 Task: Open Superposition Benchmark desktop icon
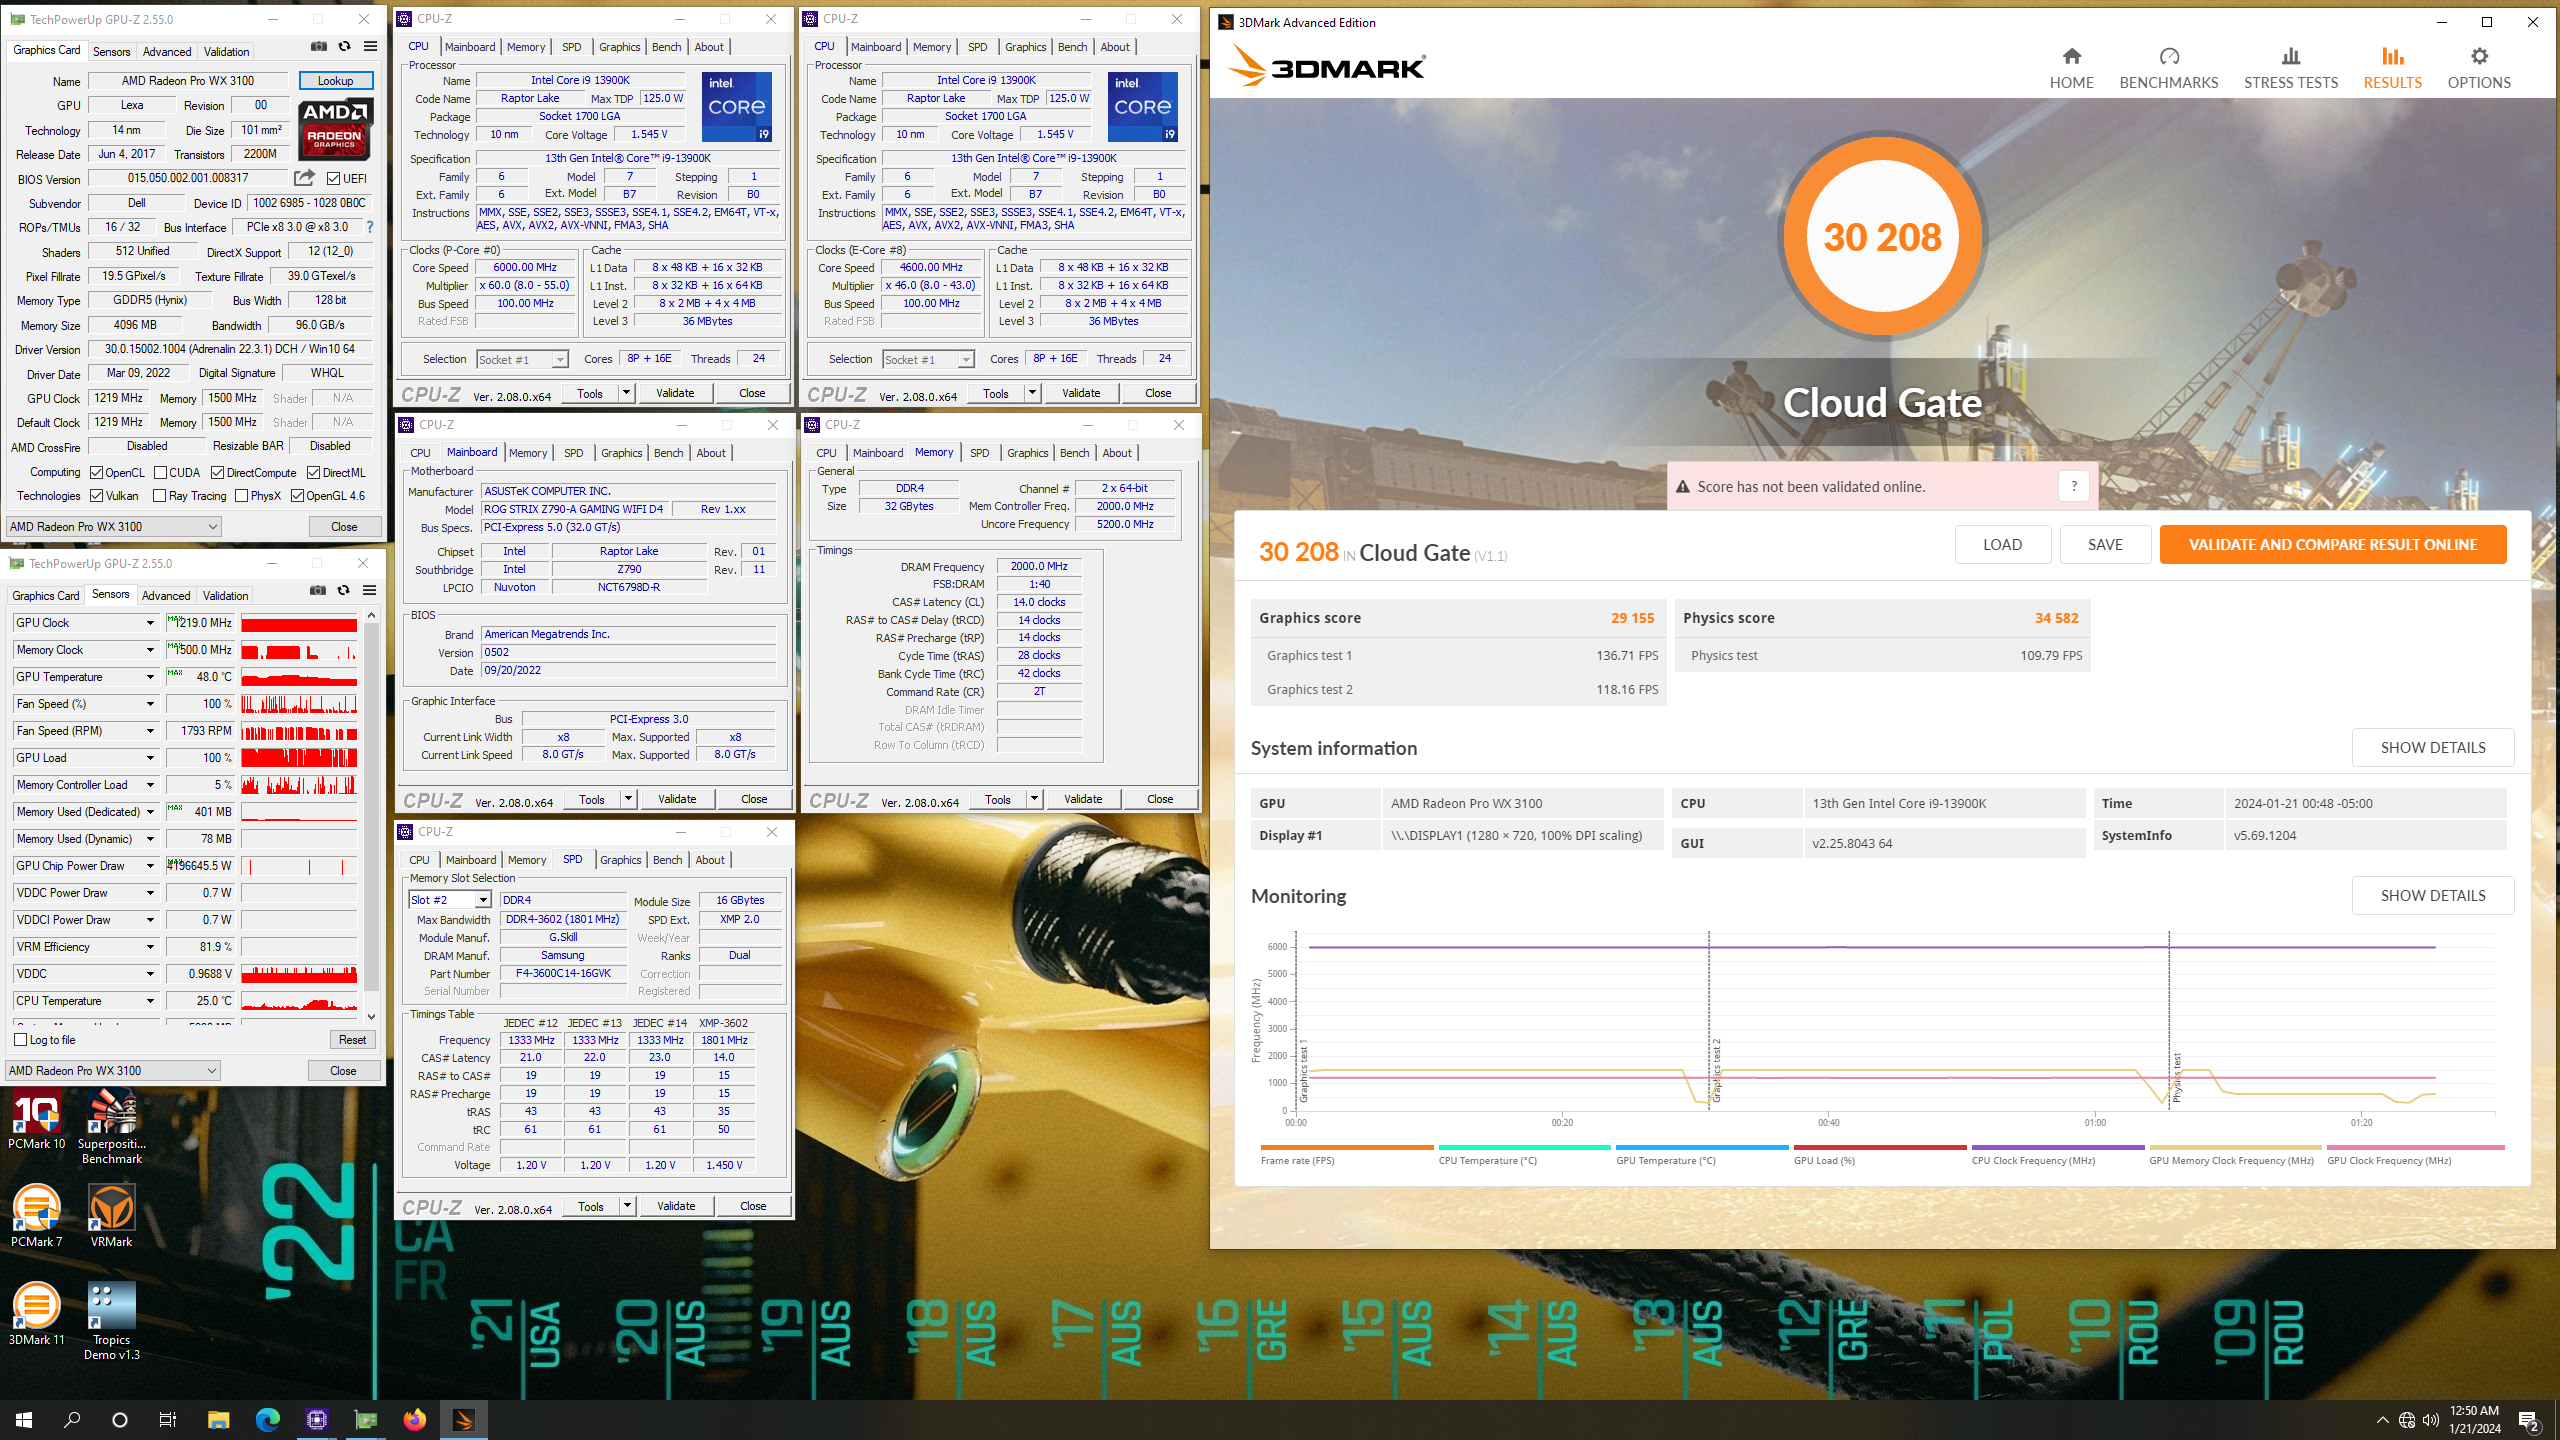tap(111, 1127)
